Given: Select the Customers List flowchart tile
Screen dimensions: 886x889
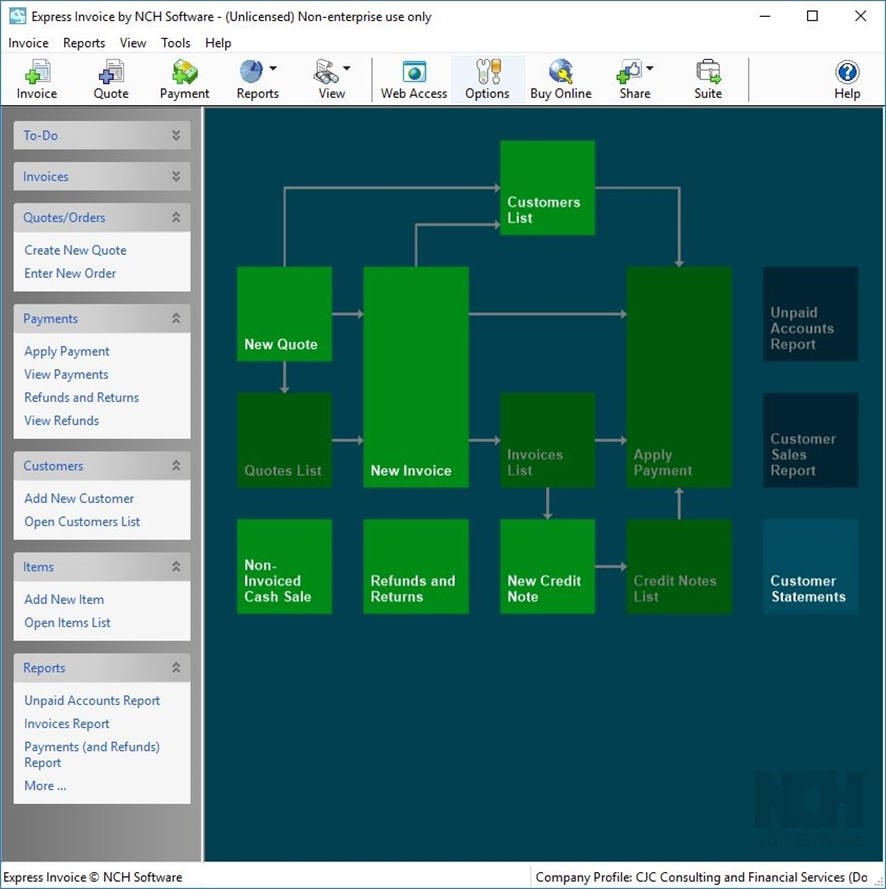Looking at the screenshot, I should 547,188.
